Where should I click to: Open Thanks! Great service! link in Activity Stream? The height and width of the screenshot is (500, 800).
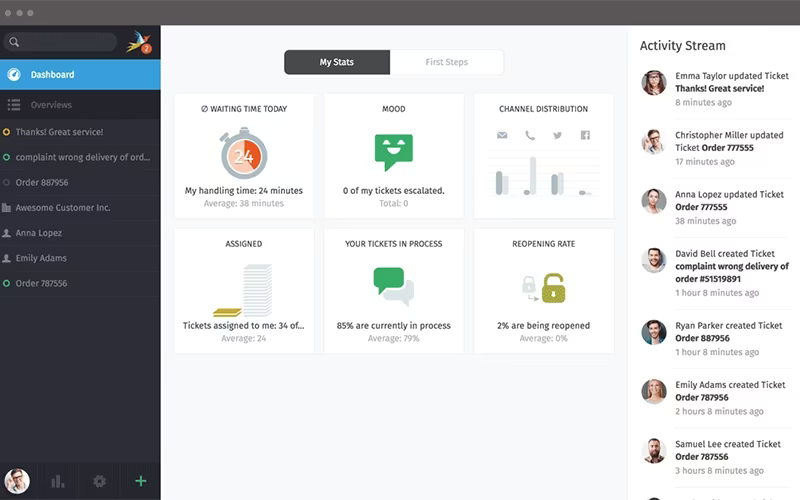pos(719,89)
